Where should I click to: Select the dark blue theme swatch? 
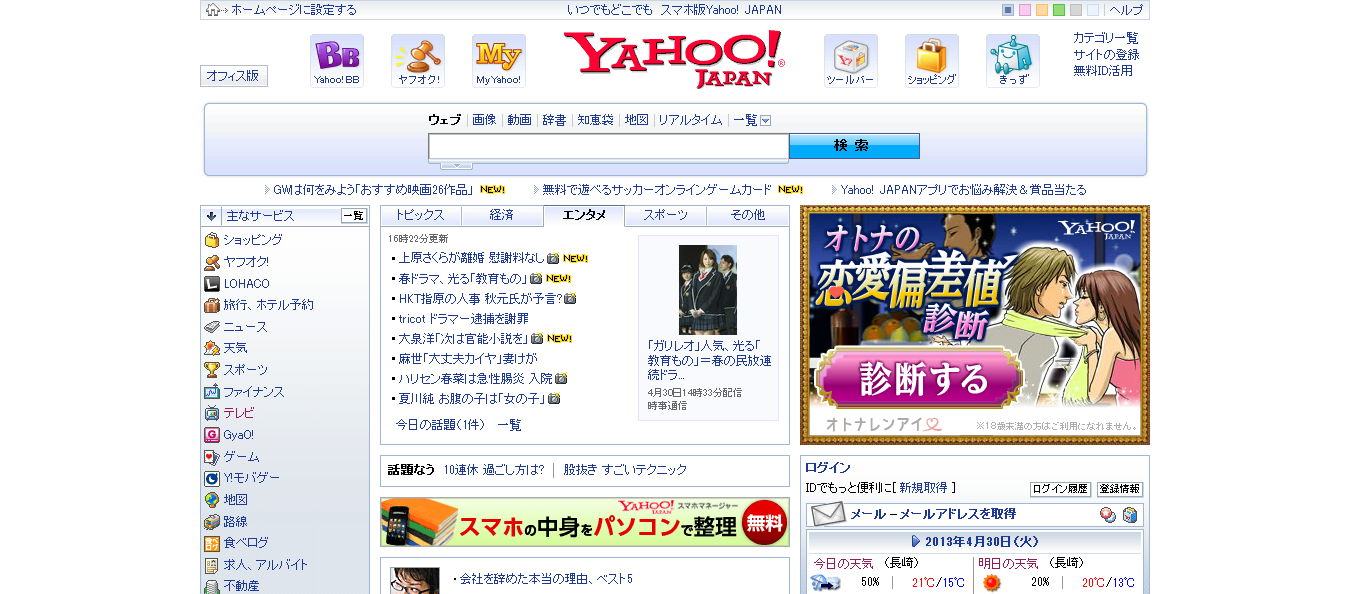point(1008,10)
